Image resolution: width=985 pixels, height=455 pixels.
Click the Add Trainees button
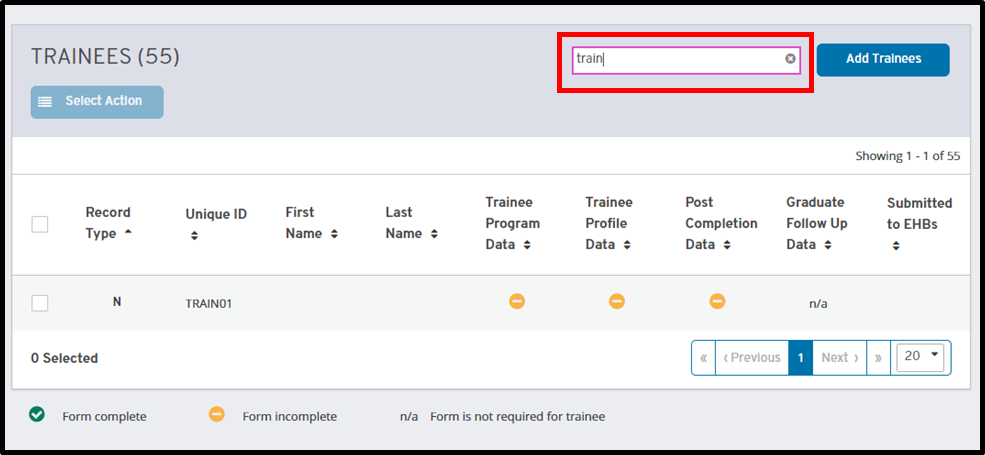click(883, 59)
